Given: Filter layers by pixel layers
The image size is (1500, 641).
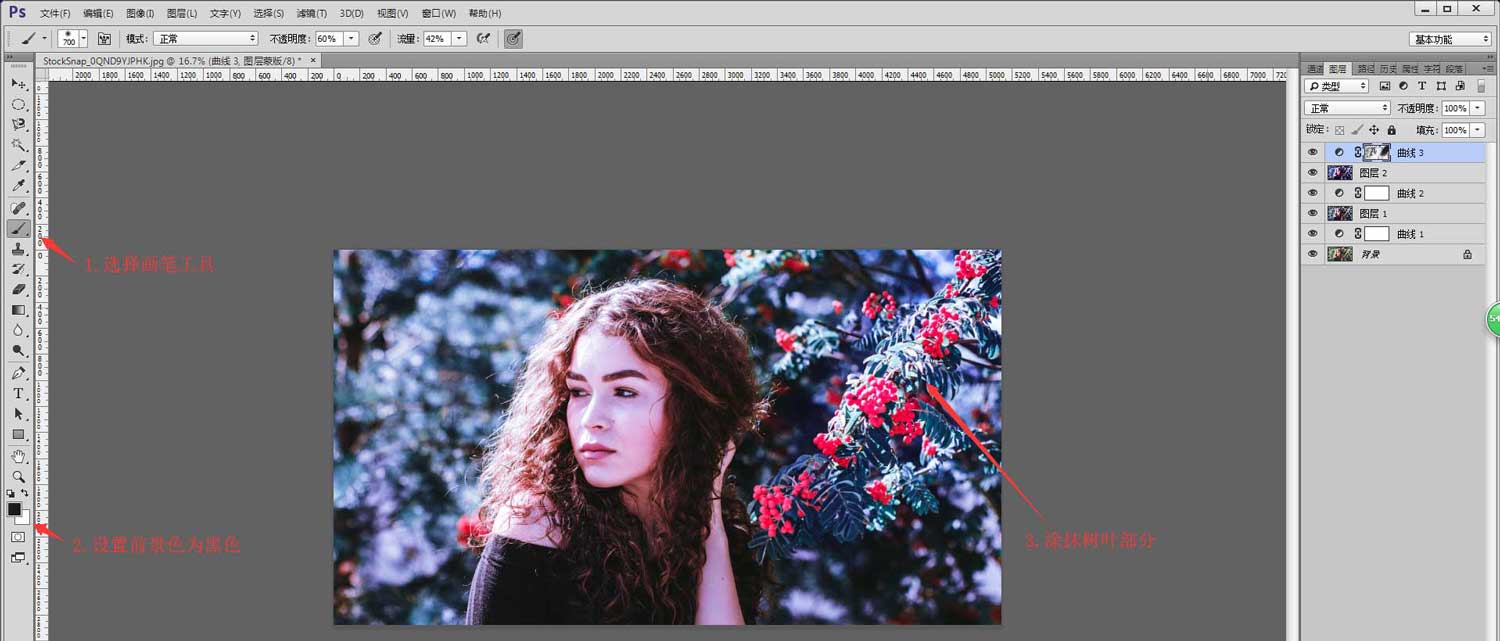Looking at the screenshot, I should coord(1386,87).
